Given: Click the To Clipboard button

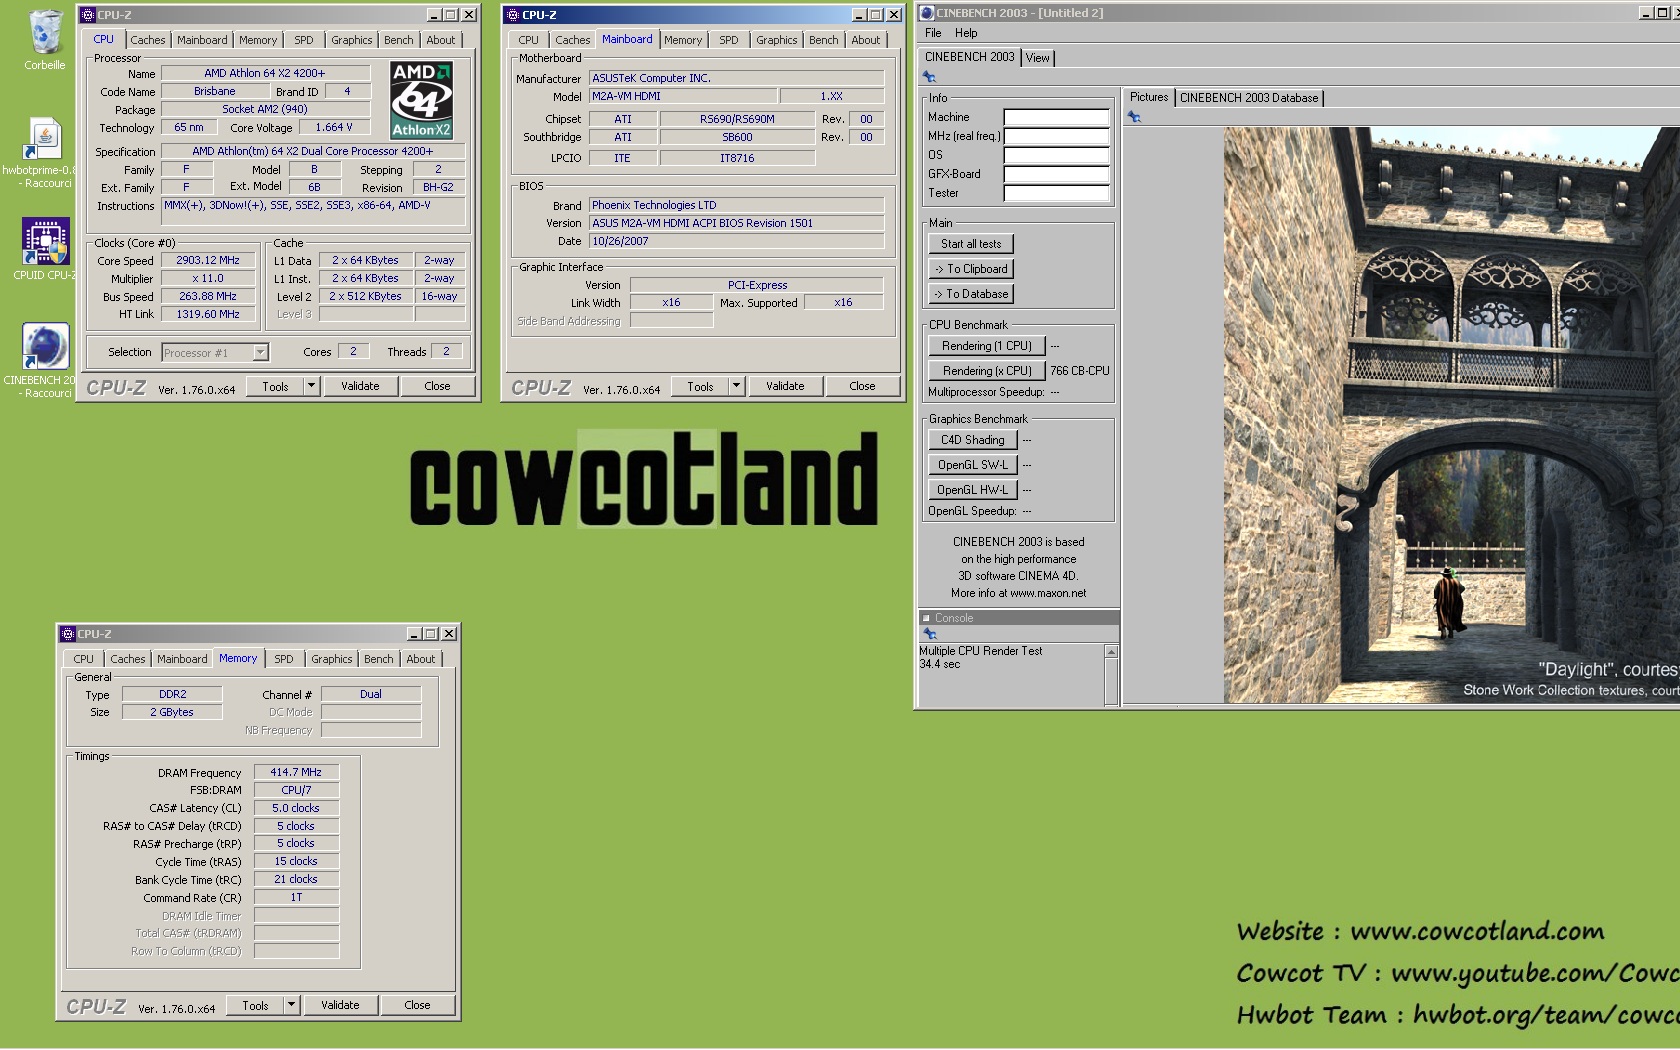Looking at the screenshot, I should (x=971, y=269).
